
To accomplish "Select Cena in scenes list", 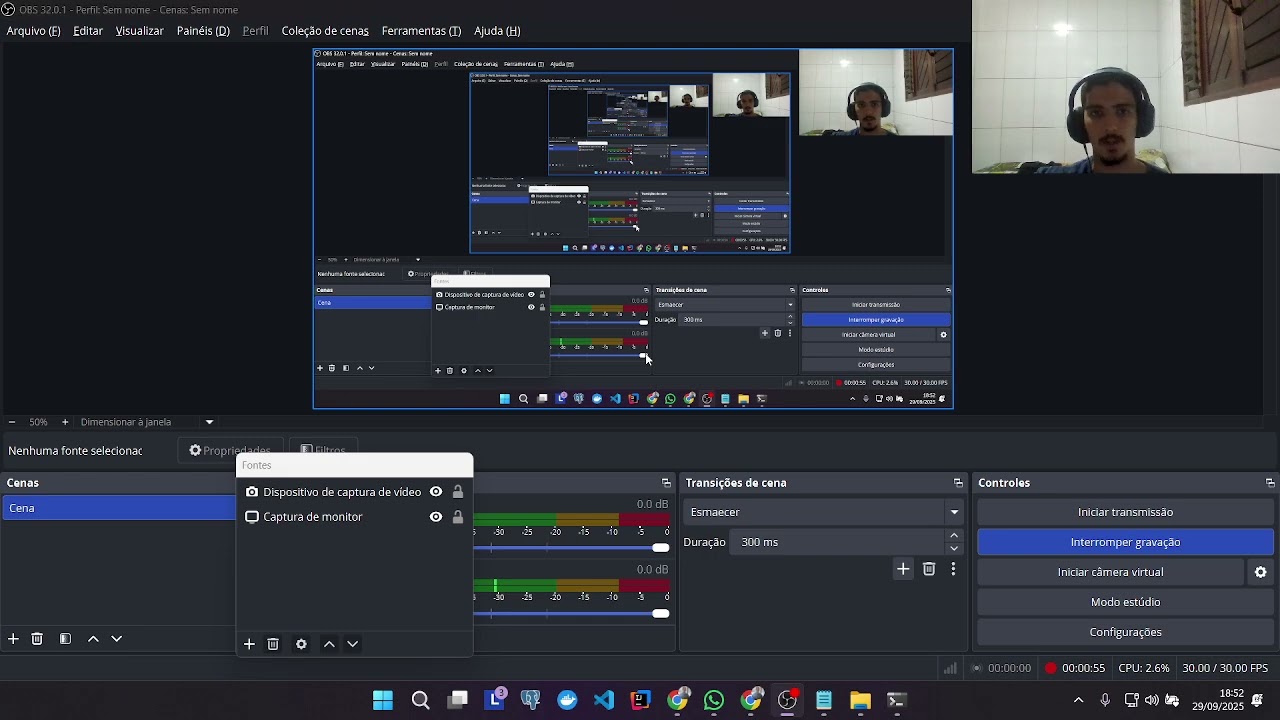I will coord(118,508).
